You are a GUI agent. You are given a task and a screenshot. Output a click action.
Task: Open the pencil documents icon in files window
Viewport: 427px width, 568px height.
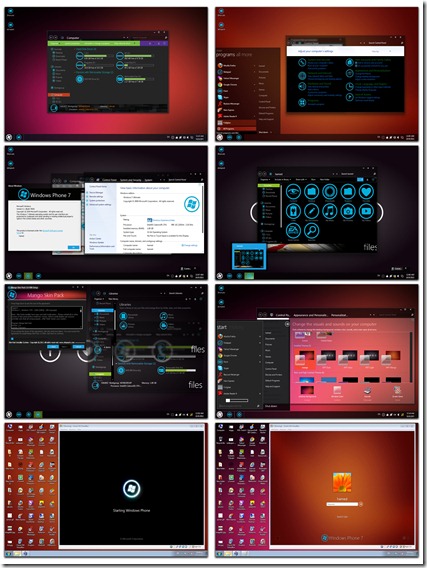[x=311, y=211]
